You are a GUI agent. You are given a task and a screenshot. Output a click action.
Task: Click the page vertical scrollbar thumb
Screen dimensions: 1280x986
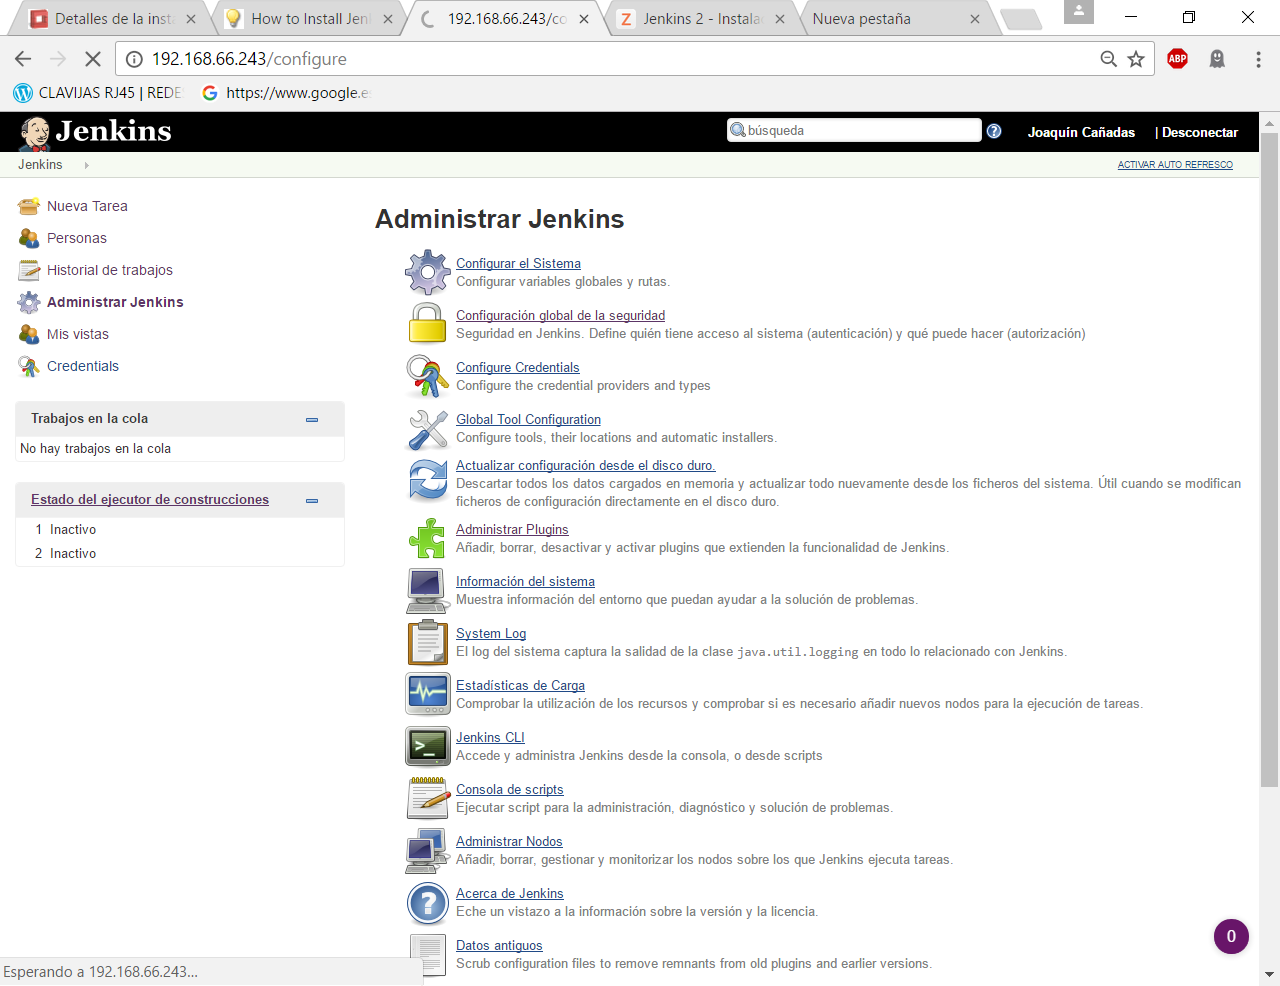pyautogui.click(x=1269, y=460)
